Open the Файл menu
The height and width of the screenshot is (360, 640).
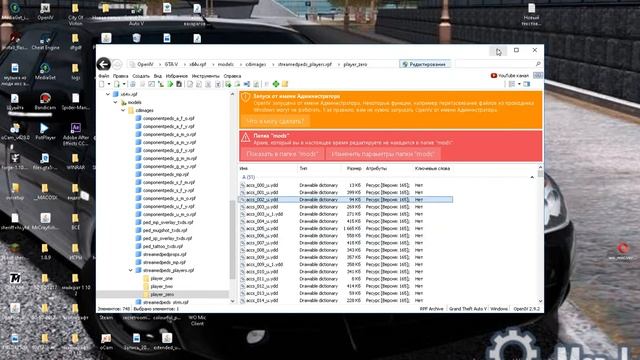(x=104, y=76)
